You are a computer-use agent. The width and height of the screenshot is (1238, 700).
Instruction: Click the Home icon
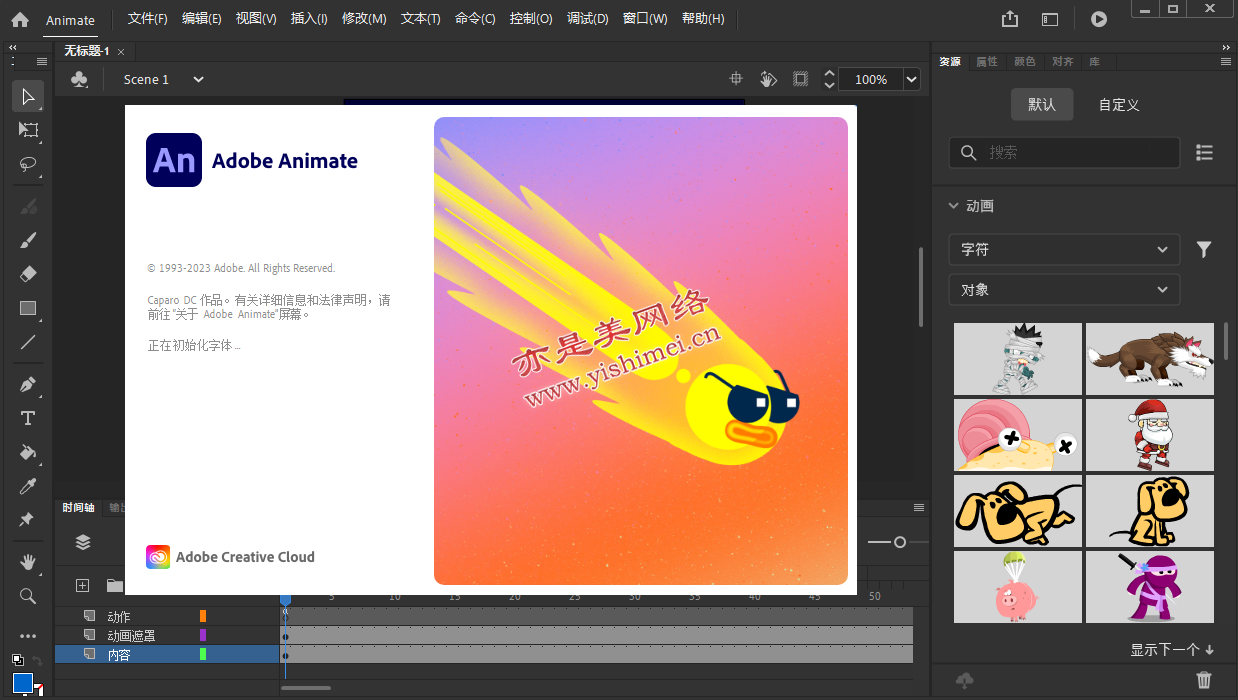[20, 19]
